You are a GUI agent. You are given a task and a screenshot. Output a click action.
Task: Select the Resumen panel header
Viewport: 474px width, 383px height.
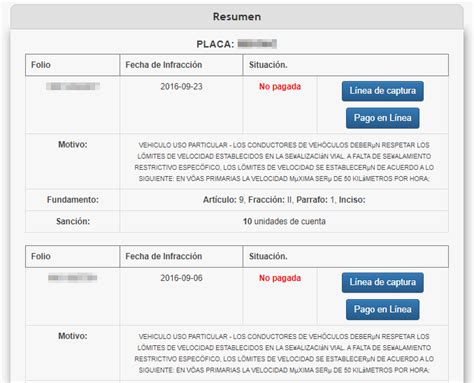[x=237, y=17]
